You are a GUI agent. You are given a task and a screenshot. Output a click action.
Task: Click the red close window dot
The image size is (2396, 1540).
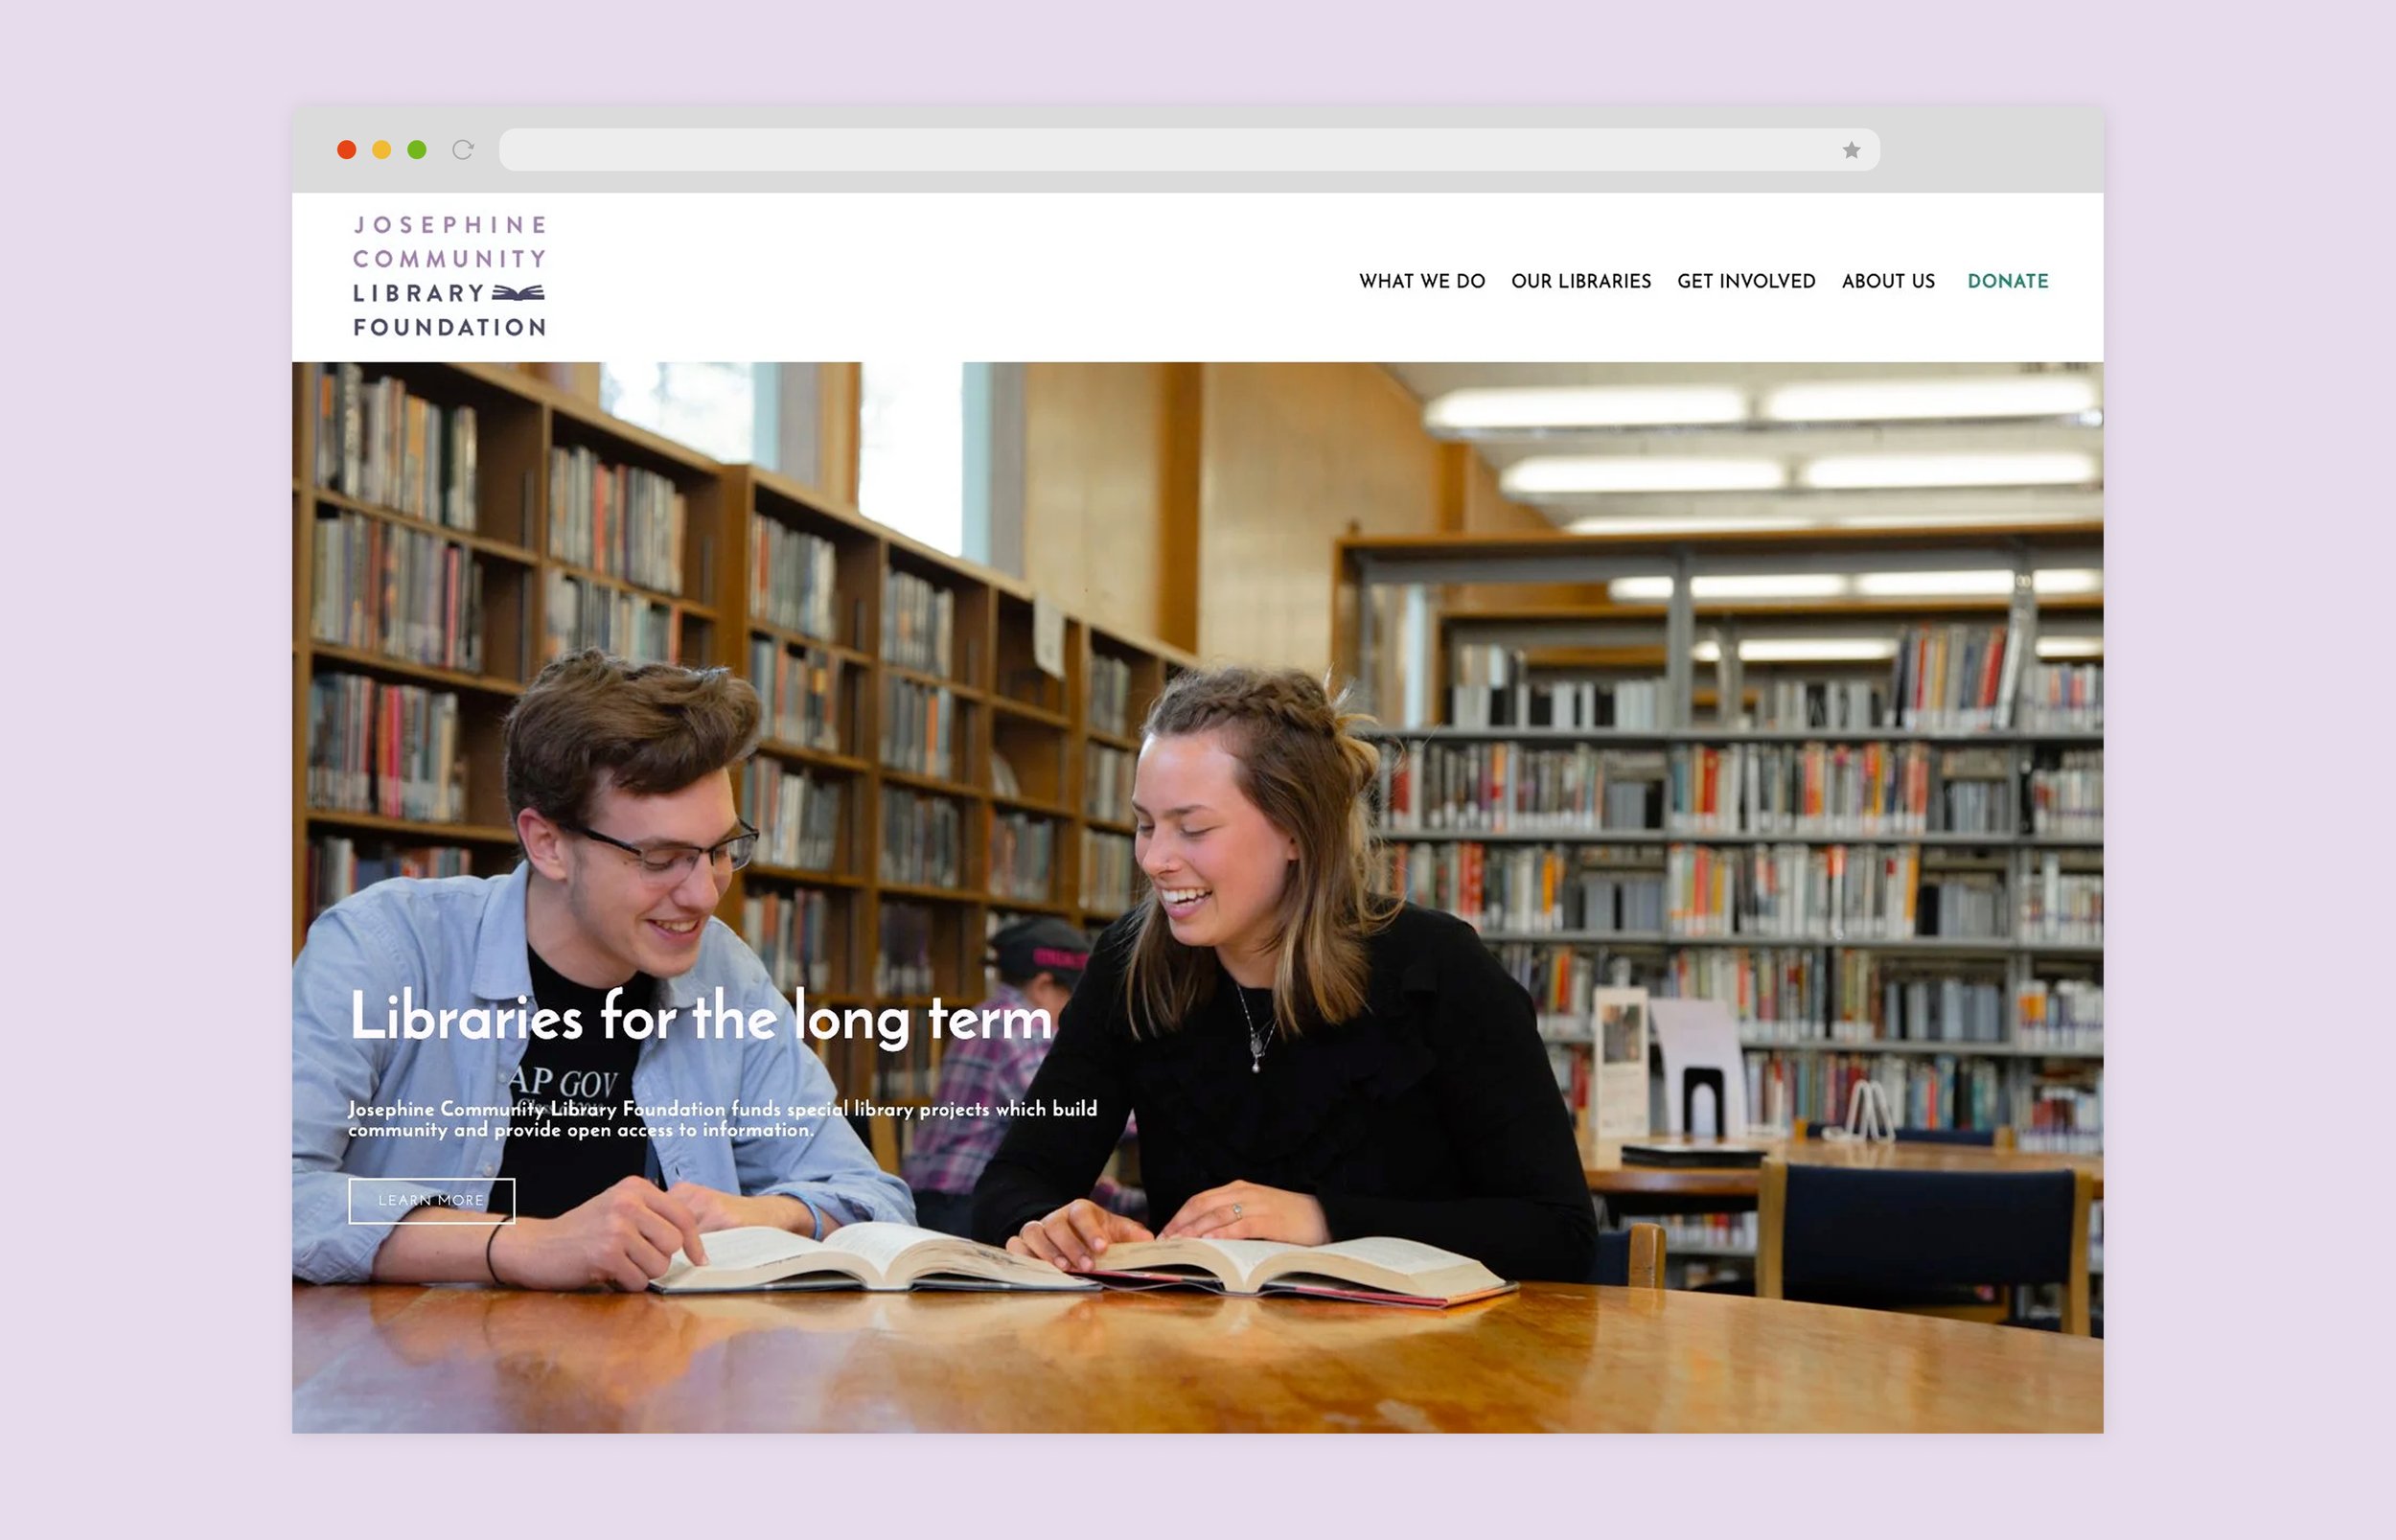tap(347, 150)
